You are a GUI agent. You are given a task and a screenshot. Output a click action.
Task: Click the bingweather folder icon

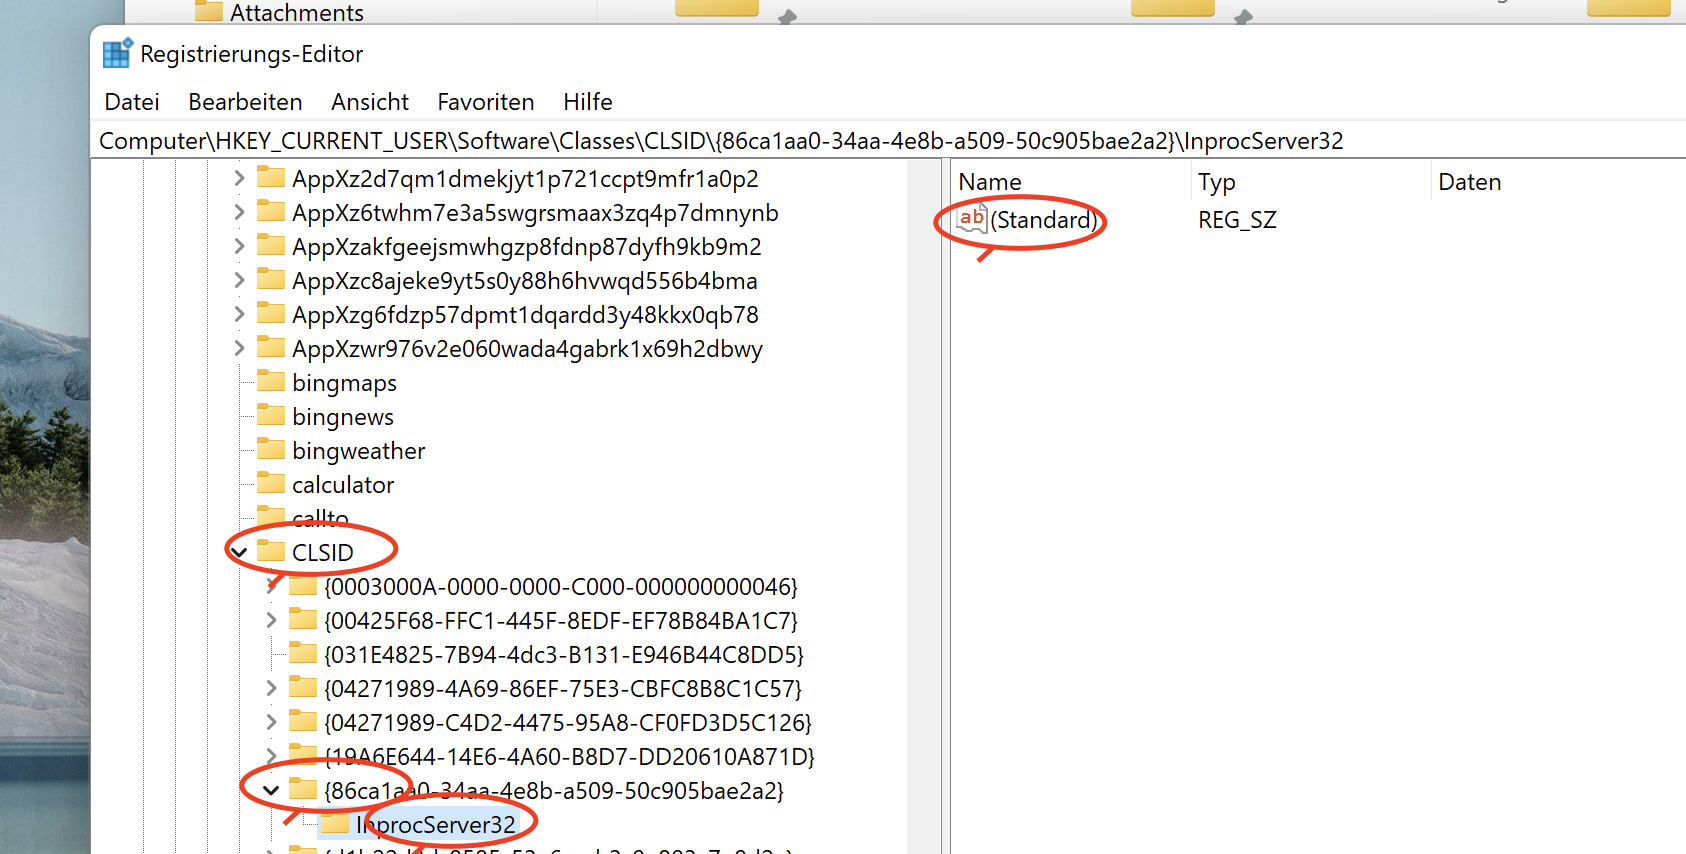[271, 450]
